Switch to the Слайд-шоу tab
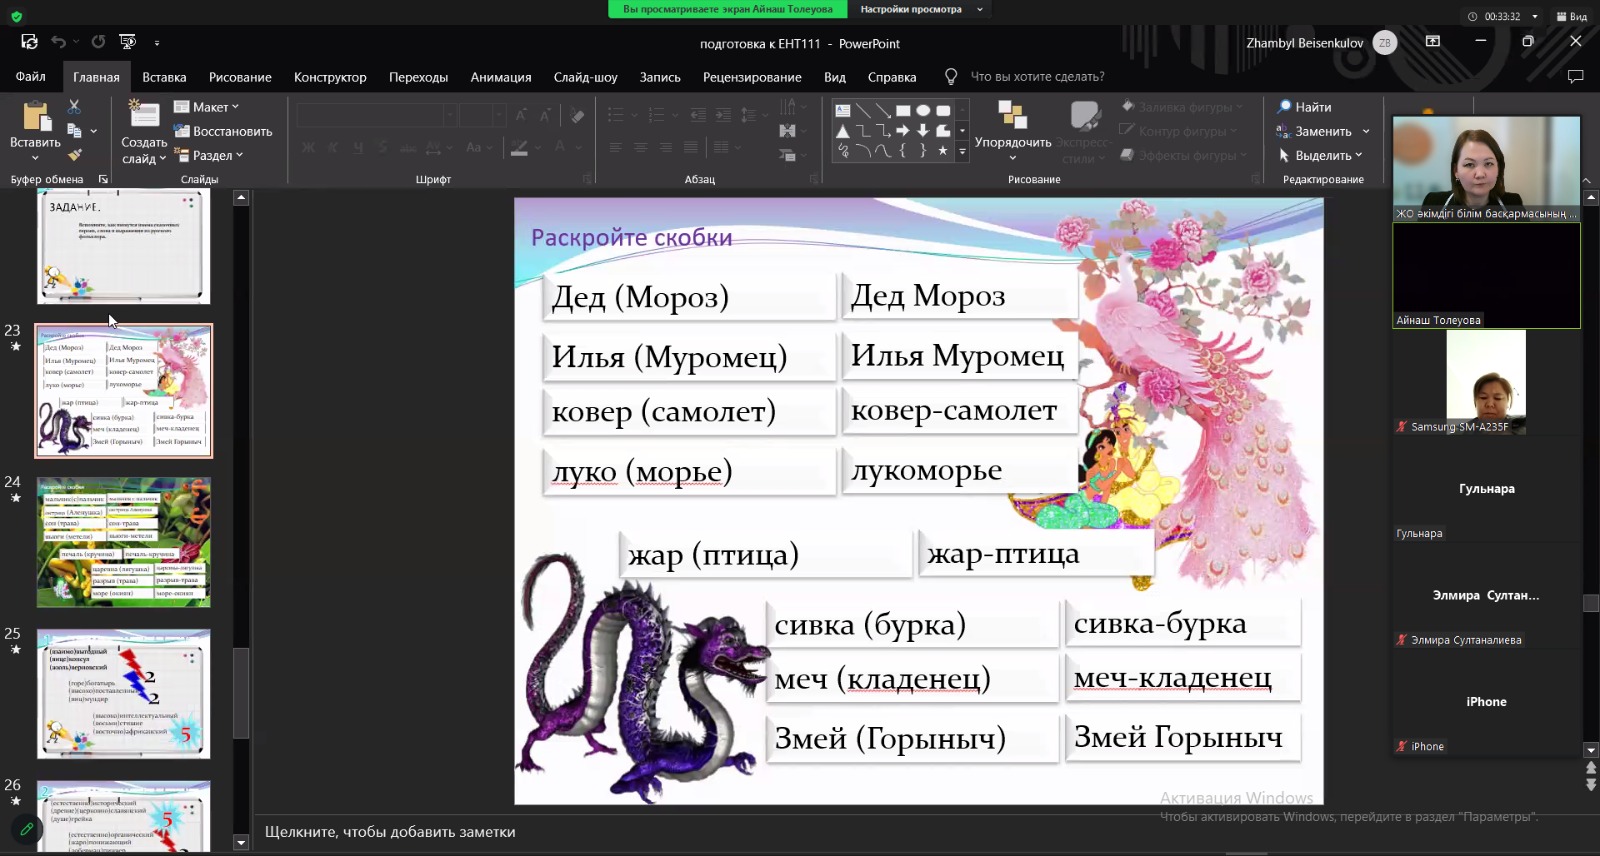 pyautogui.click(x=585, y=77)
